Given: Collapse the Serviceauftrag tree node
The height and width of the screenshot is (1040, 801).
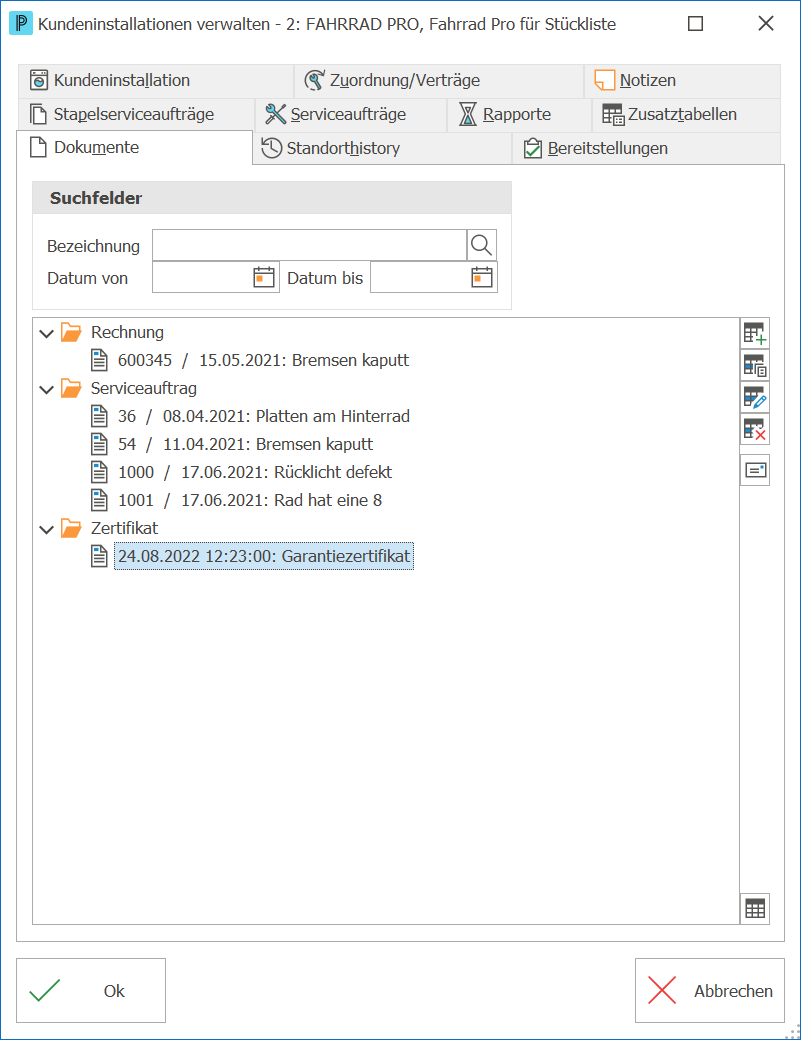Looking at the screenshot, I should [46, 389].
